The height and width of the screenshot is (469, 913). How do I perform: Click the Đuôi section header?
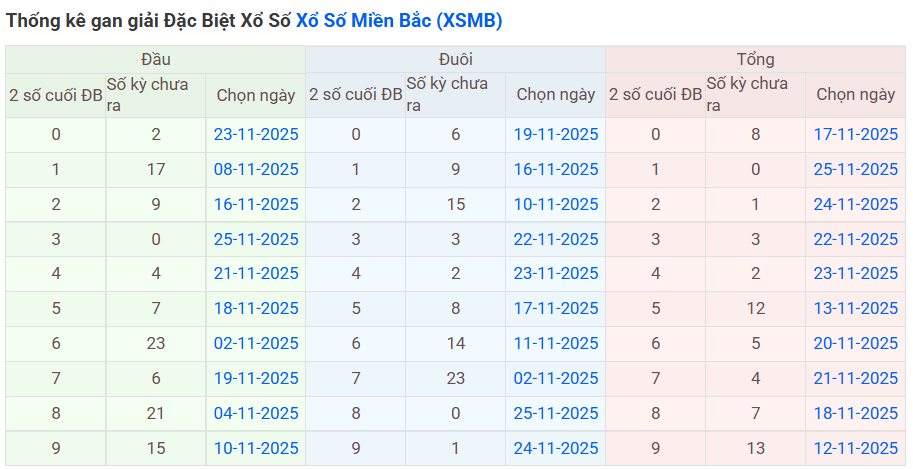pos(455,59)
